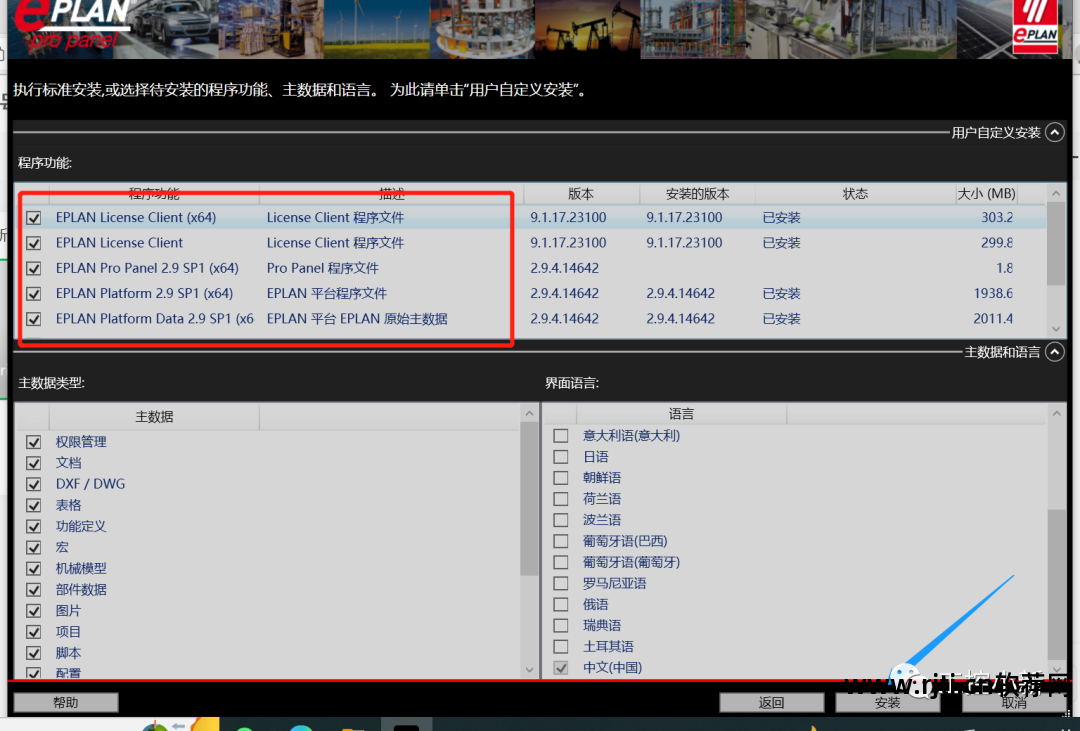Uncheck the 权限管理 master data checkbox
Image resolution: width=1080 pixels, height=731 pixels.
[x=34, y=442]
